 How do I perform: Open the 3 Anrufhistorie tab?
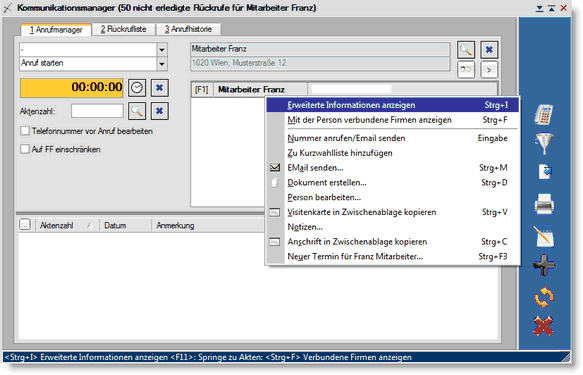(x=188, y=29)
